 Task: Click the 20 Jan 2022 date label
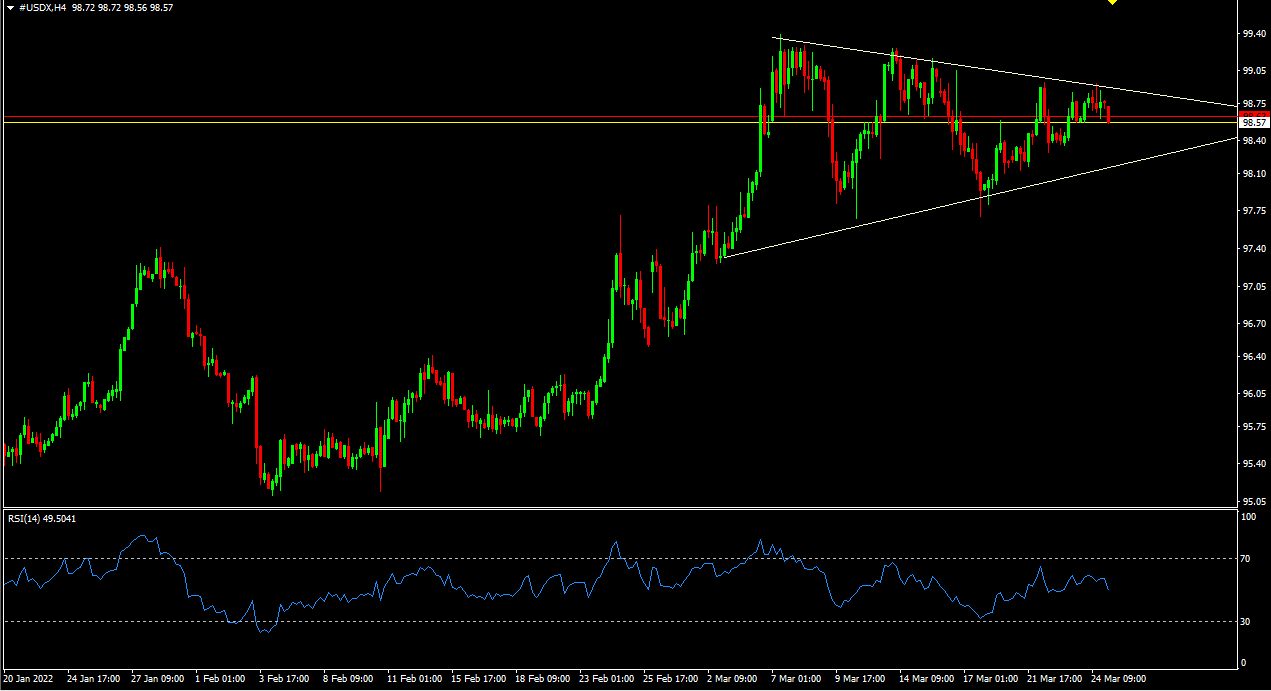pyautogui.click(x=28, y=678)
